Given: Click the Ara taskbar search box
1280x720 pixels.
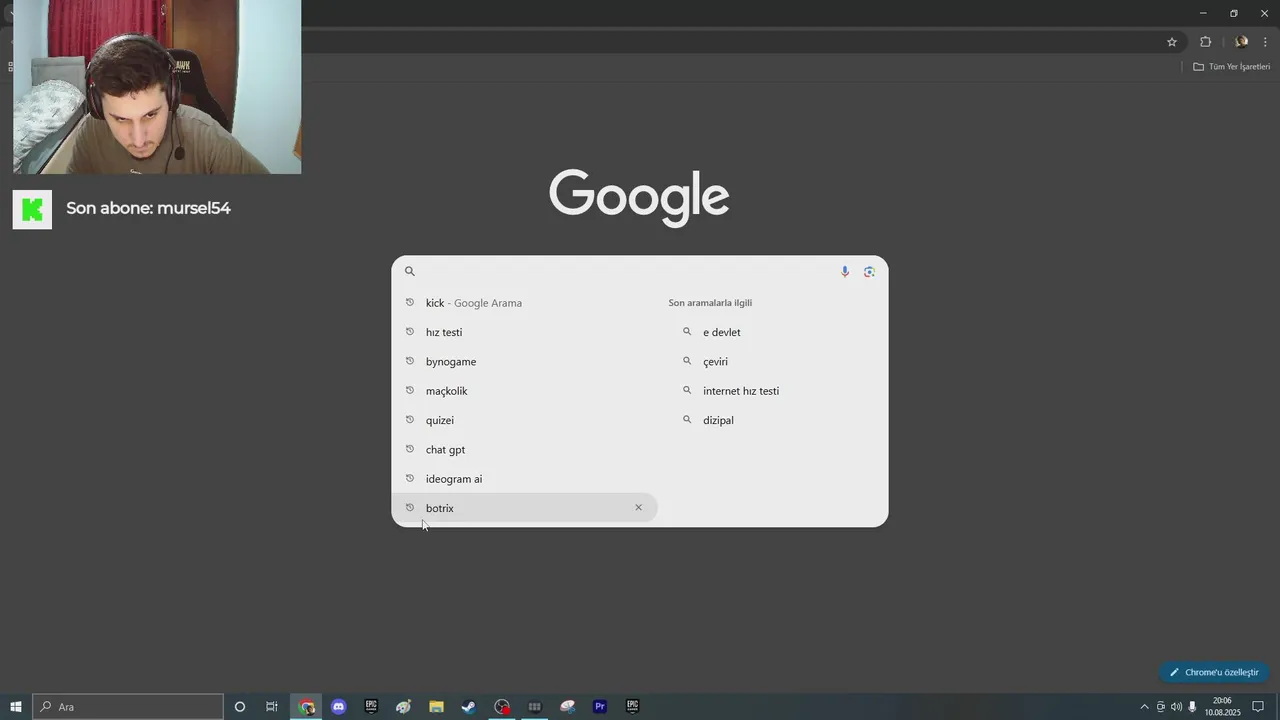Looking at the screenshot, I should [128, 707].
